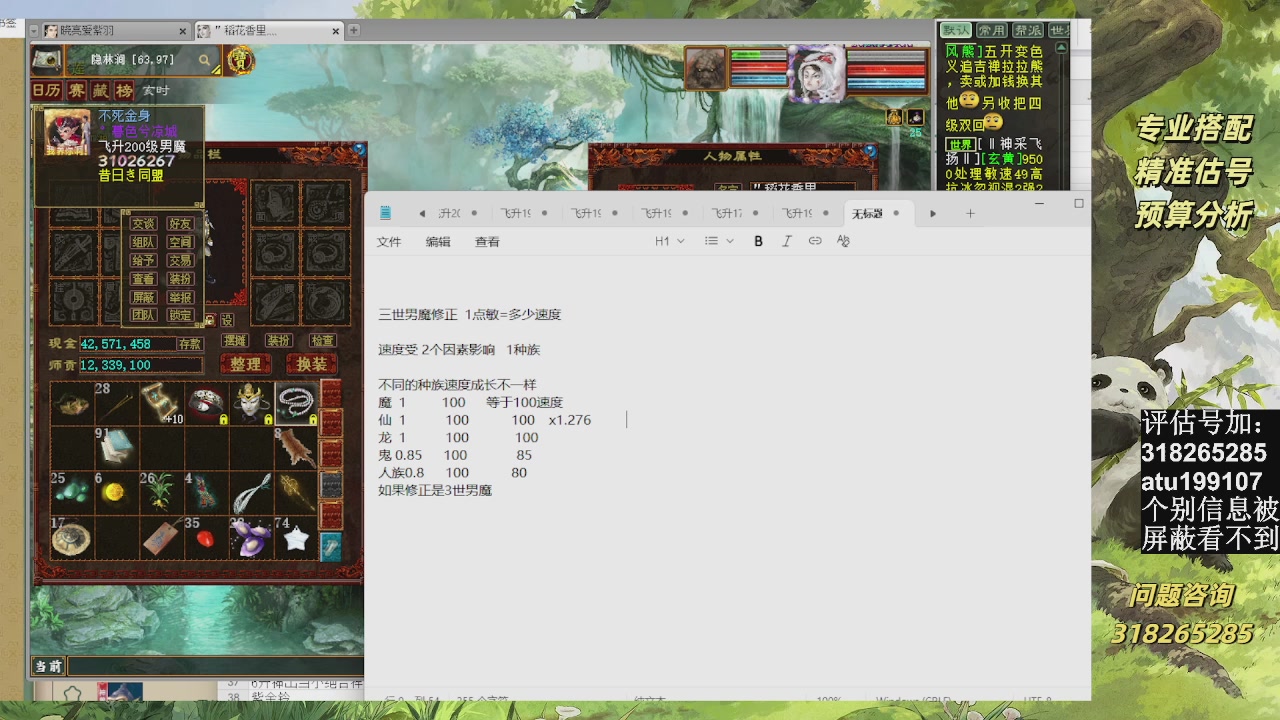Select the glowing scroll +10 item

(161, 402)
